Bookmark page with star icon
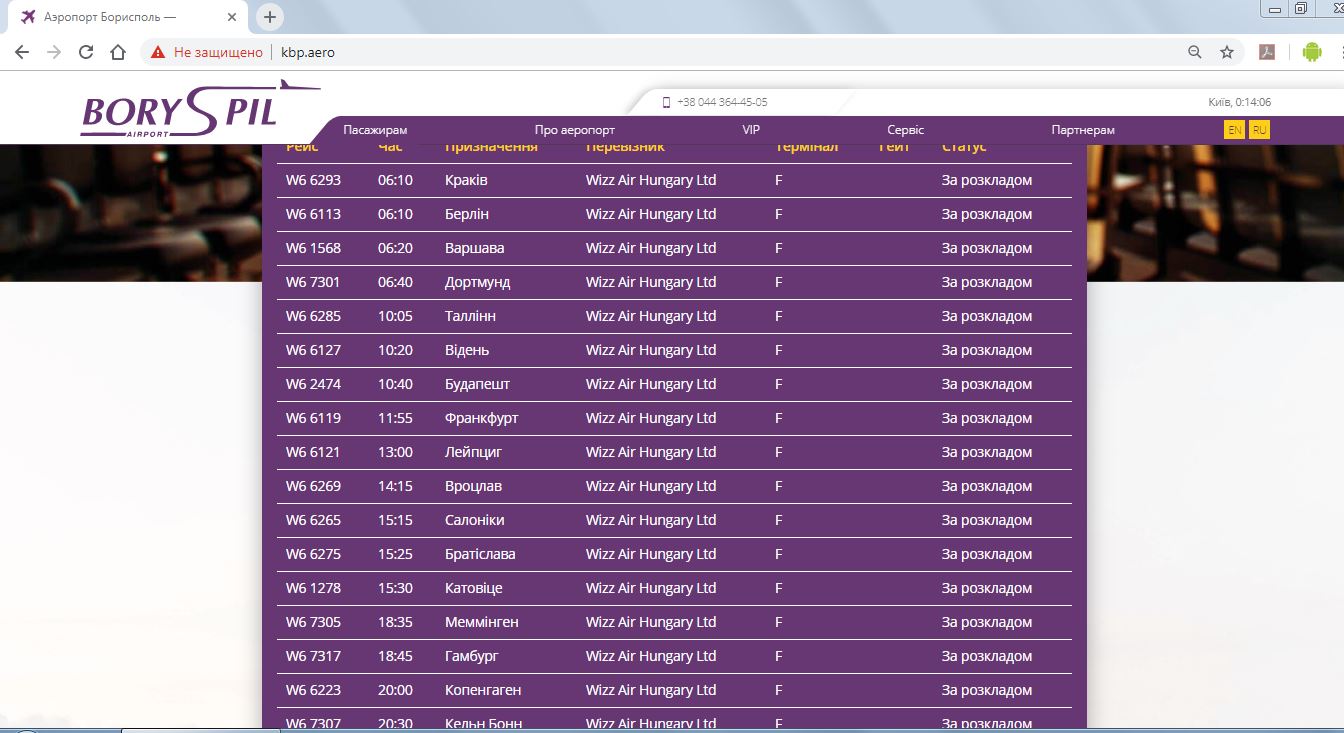Screen dimensions: 1344x733 click(1227, 53)
